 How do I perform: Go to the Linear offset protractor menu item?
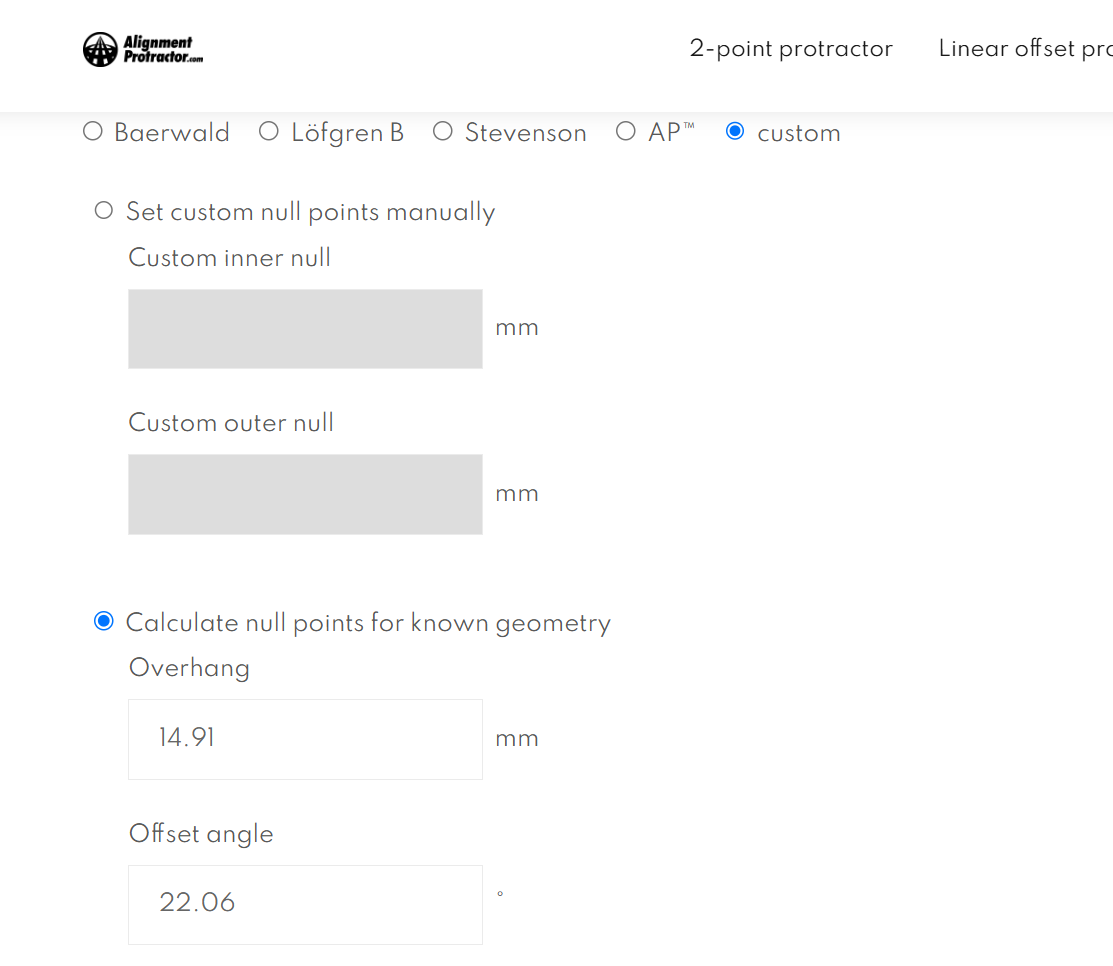pyautogui.click(x=1025, y=49)
